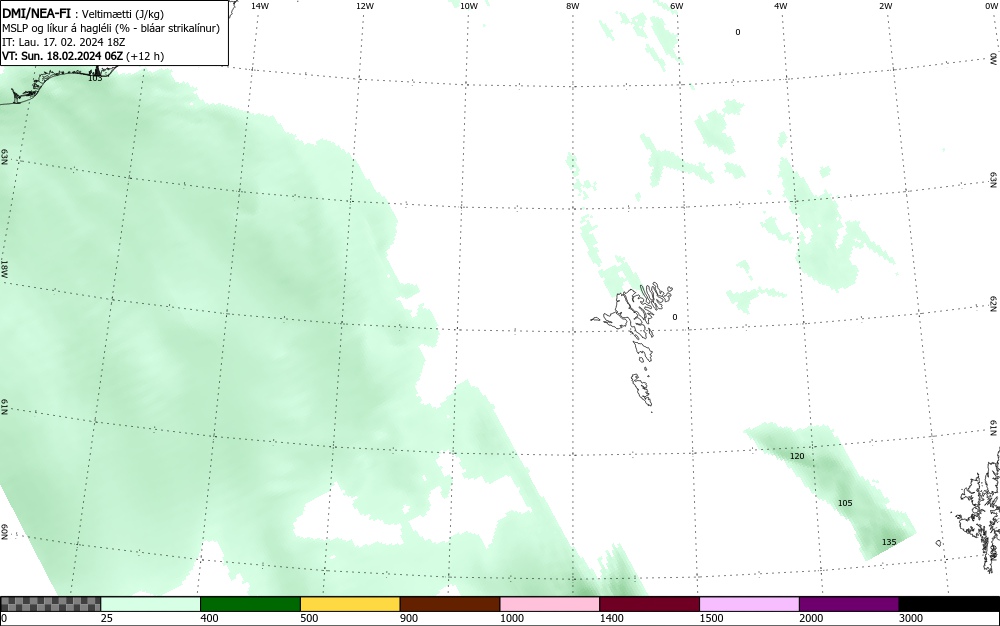
Task: Click the 6W longitude label
Action: [677, 6]
